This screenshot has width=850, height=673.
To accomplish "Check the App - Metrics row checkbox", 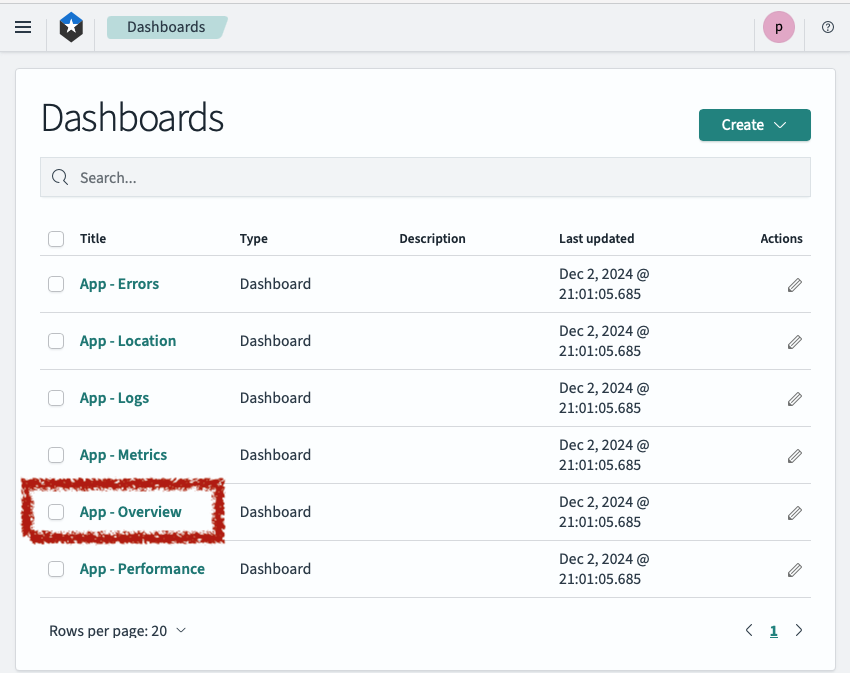I will [56, 454].
